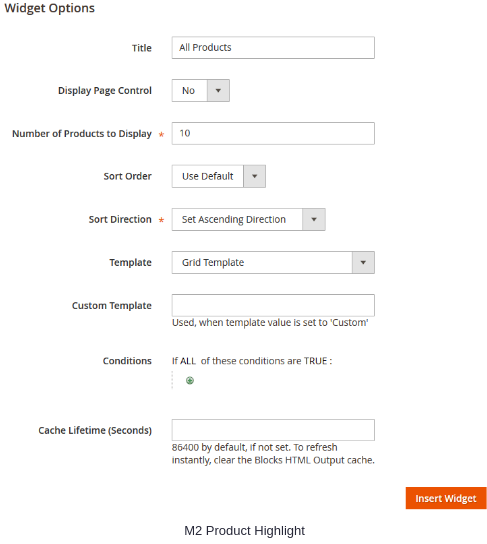Image resolution: width=487 pixels, height=544 pixels.
Task: Click the TRUE link in Conditions
Action: pos(315,361)
